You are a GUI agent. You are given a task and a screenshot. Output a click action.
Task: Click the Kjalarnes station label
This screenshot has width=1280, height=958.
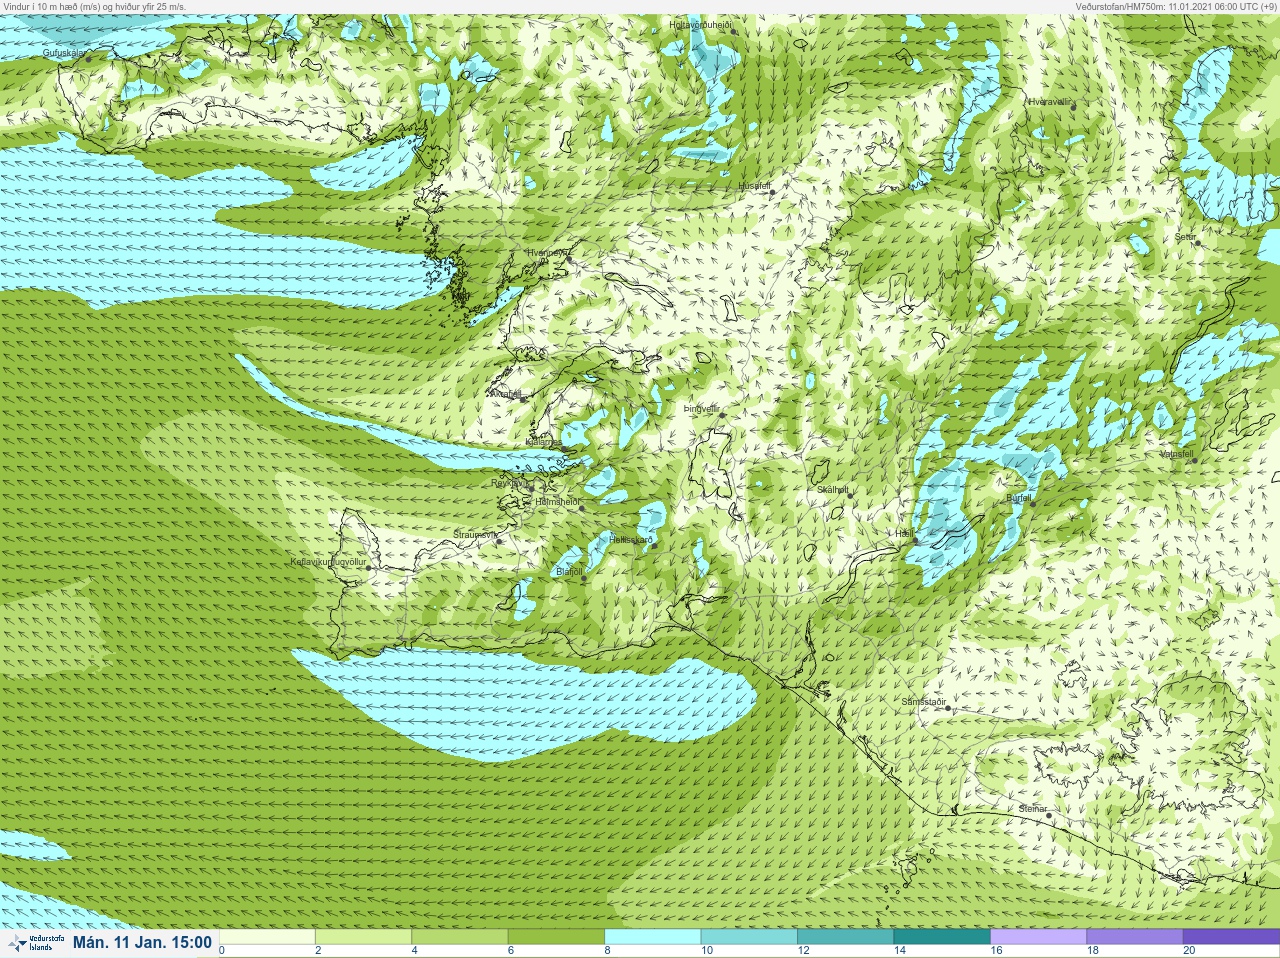click(543, 441)
